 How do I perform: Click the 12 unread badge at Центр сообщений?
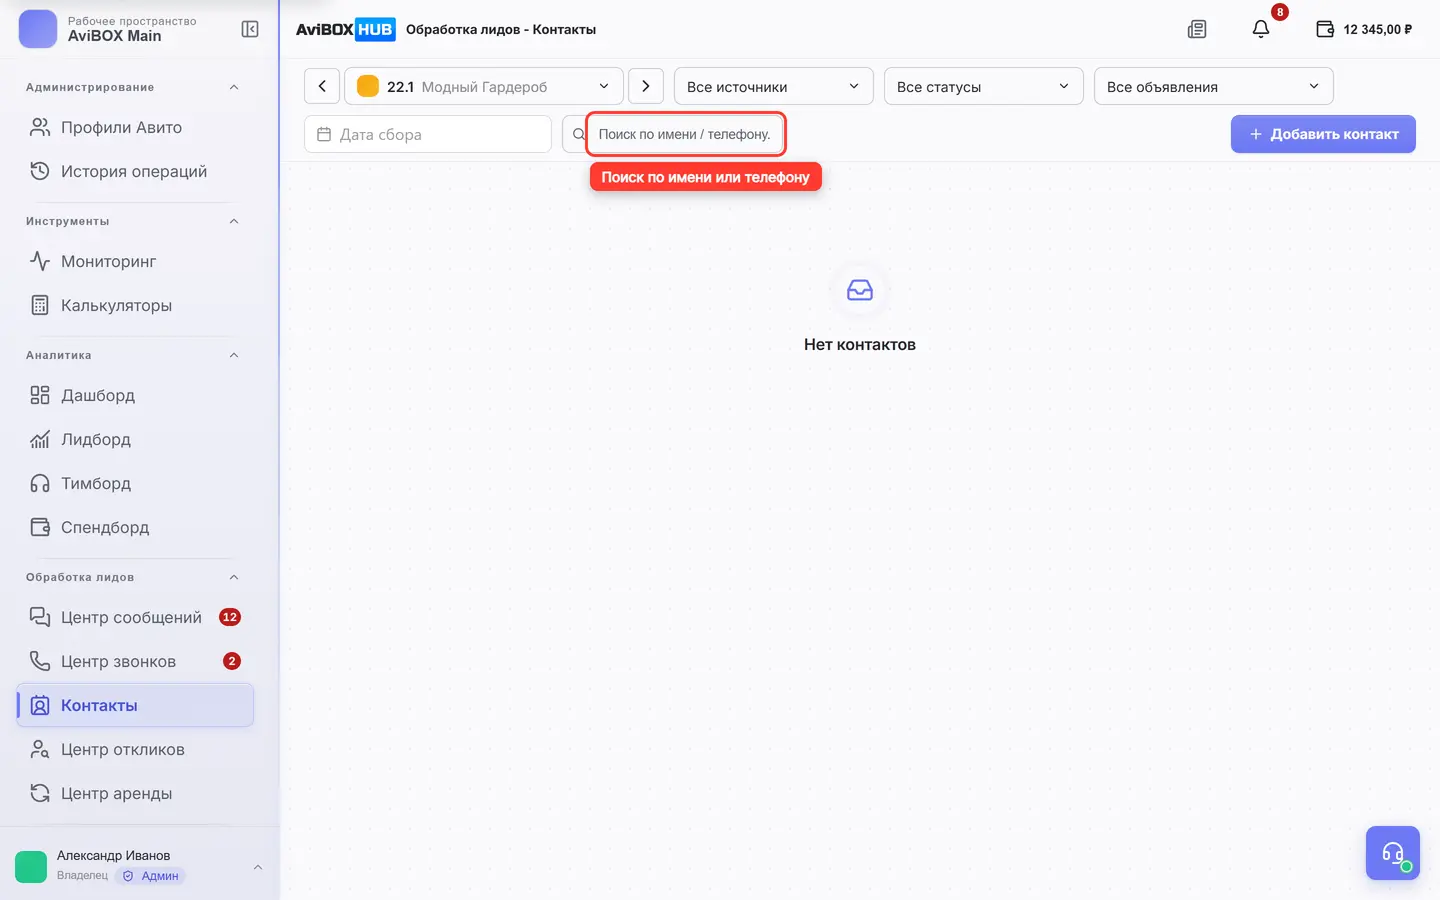point(230,617)
